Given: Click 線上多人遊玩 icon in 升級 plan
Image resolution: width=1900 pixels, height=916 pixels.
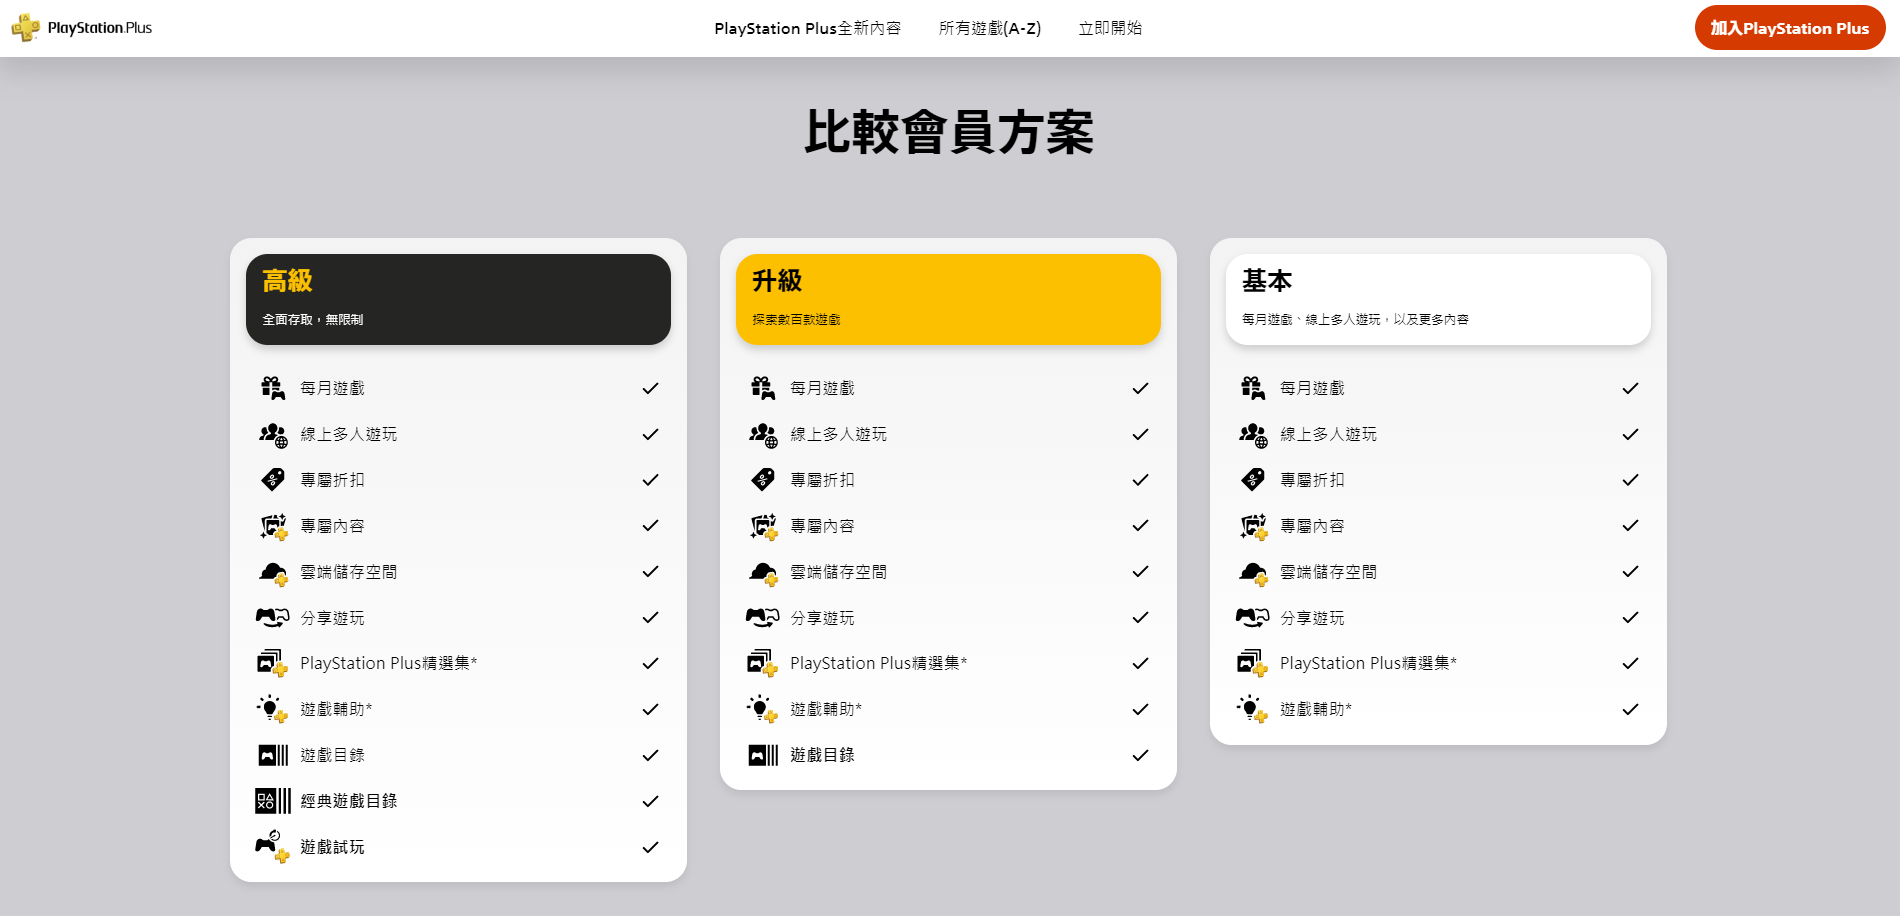Looking at the screenshot, I should (763, 434).
